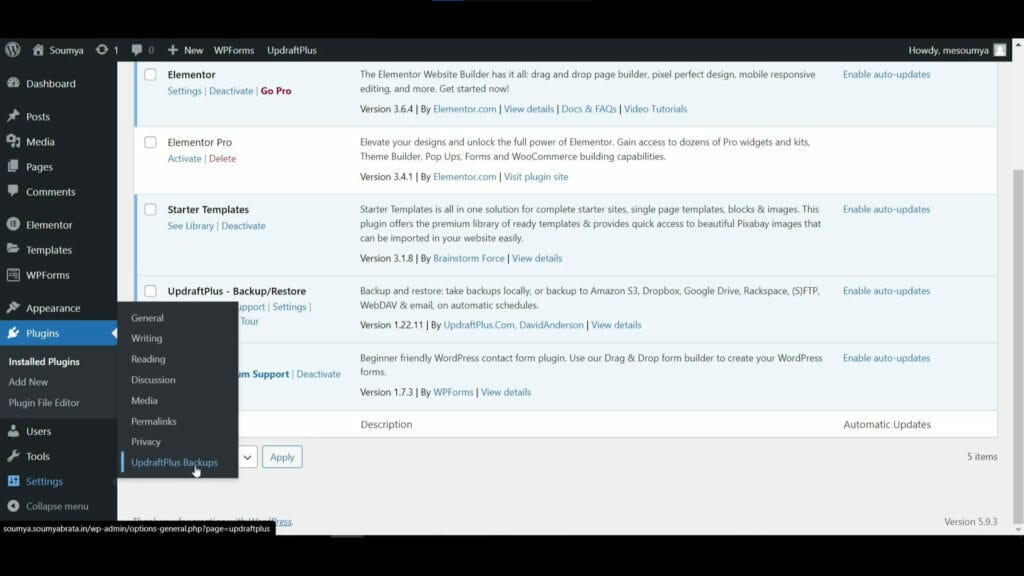Select Reading in Settings flyout
1024x576 pixels.
(x=148, y=359)
